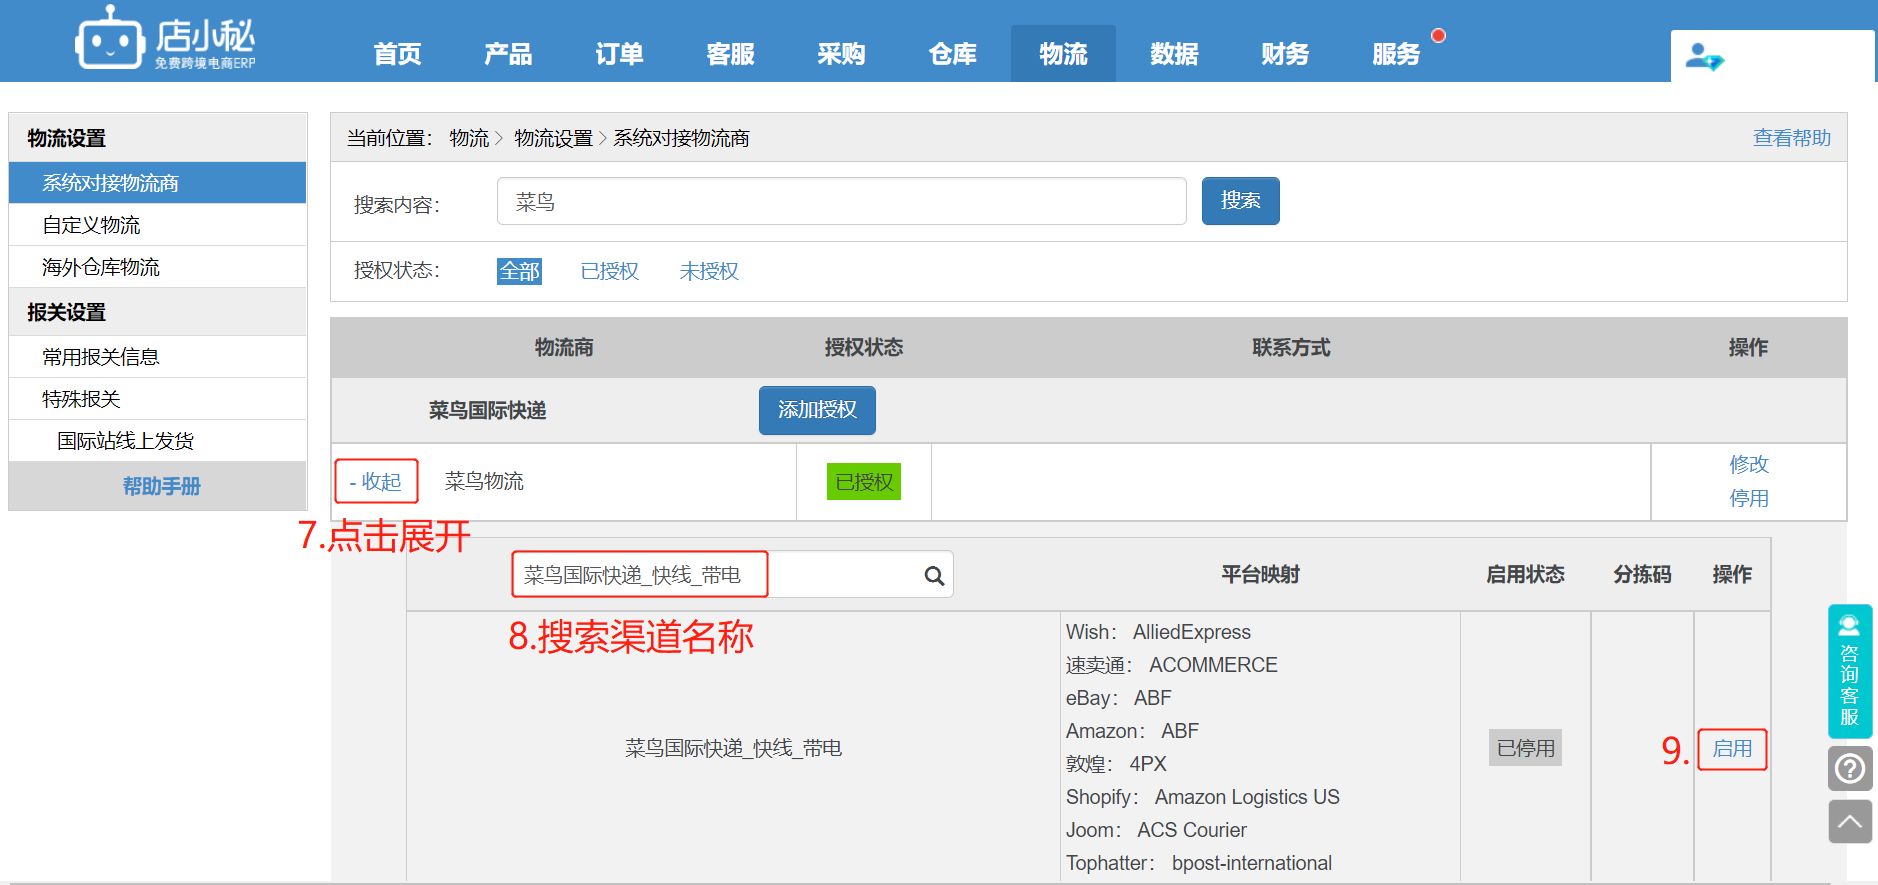Viewport: 1878px width, 885px height.
Task: Collapse the 菜鸟物流 row with 收起
Action: pyautogui.click(x=376, y=482)
